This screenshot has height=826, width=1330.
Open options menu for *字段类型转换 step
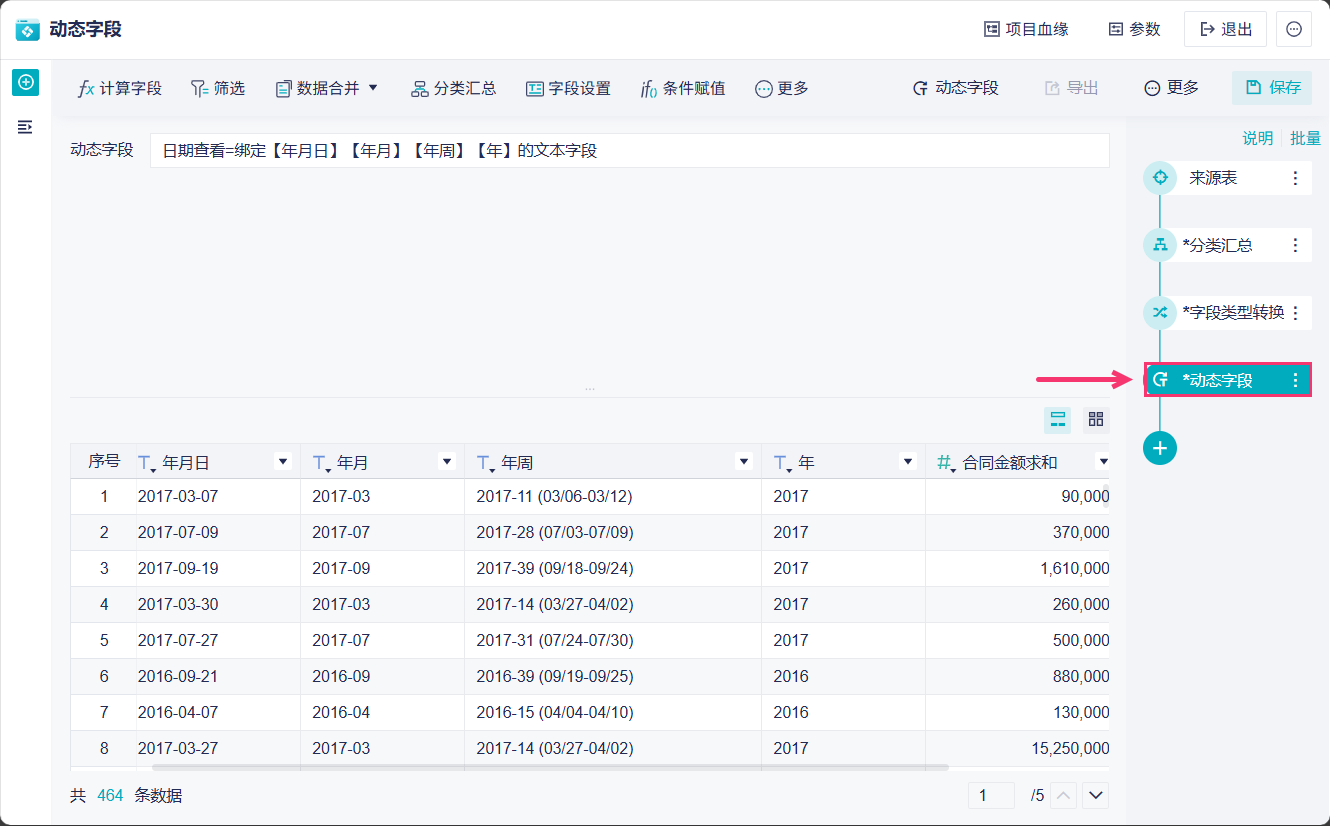1296,313
